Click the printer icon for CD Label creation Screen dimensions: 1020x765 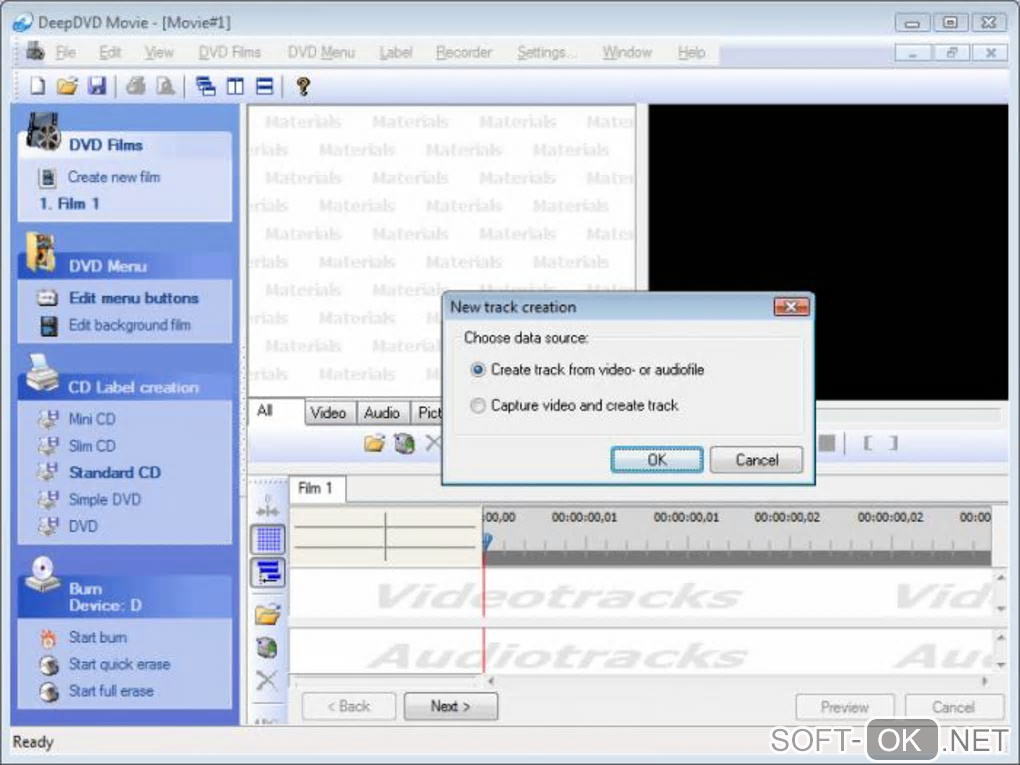click(x=42, y=373)
